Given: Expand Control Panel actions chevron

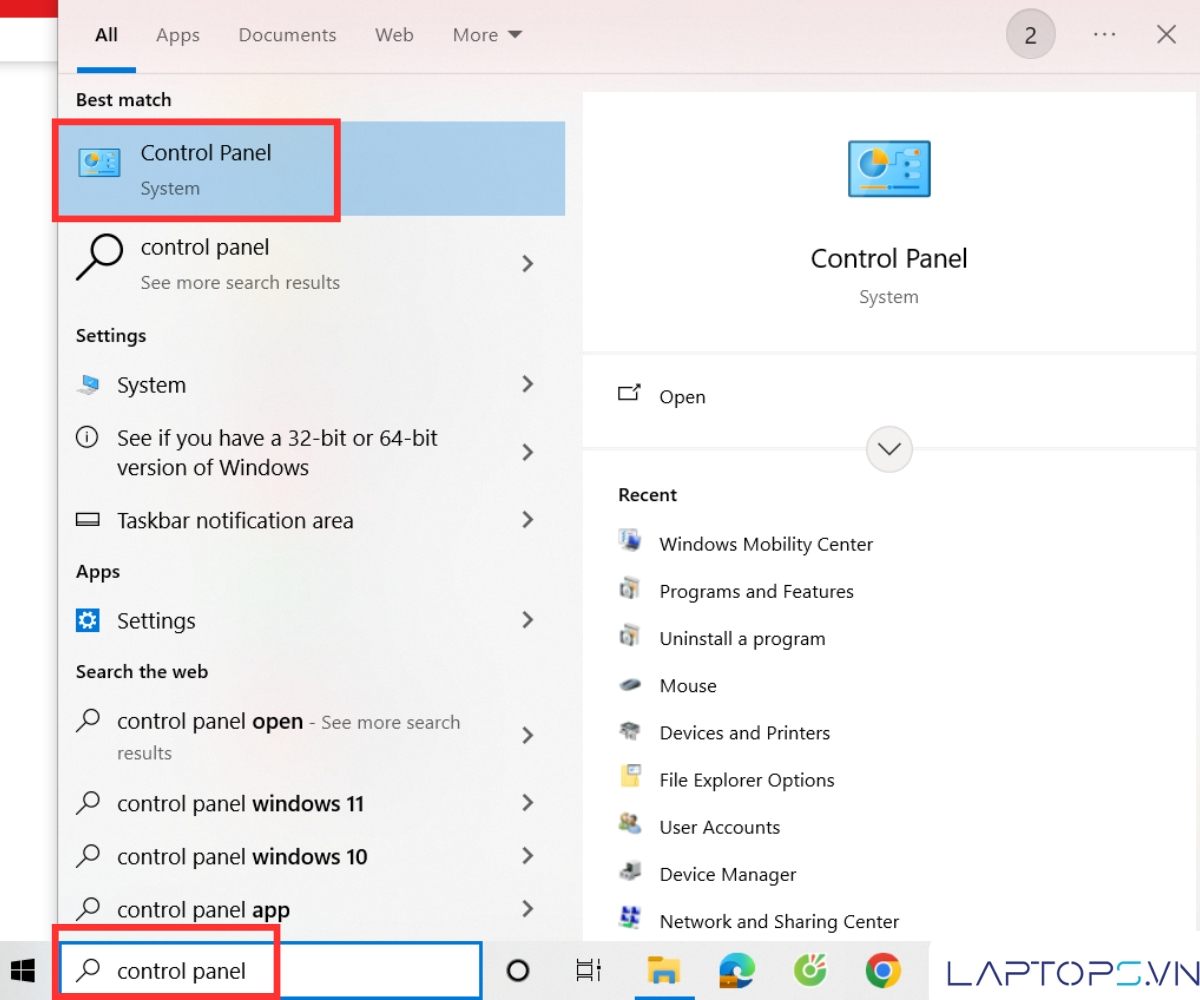Looking at the screenshot, I should coord(889,449).
